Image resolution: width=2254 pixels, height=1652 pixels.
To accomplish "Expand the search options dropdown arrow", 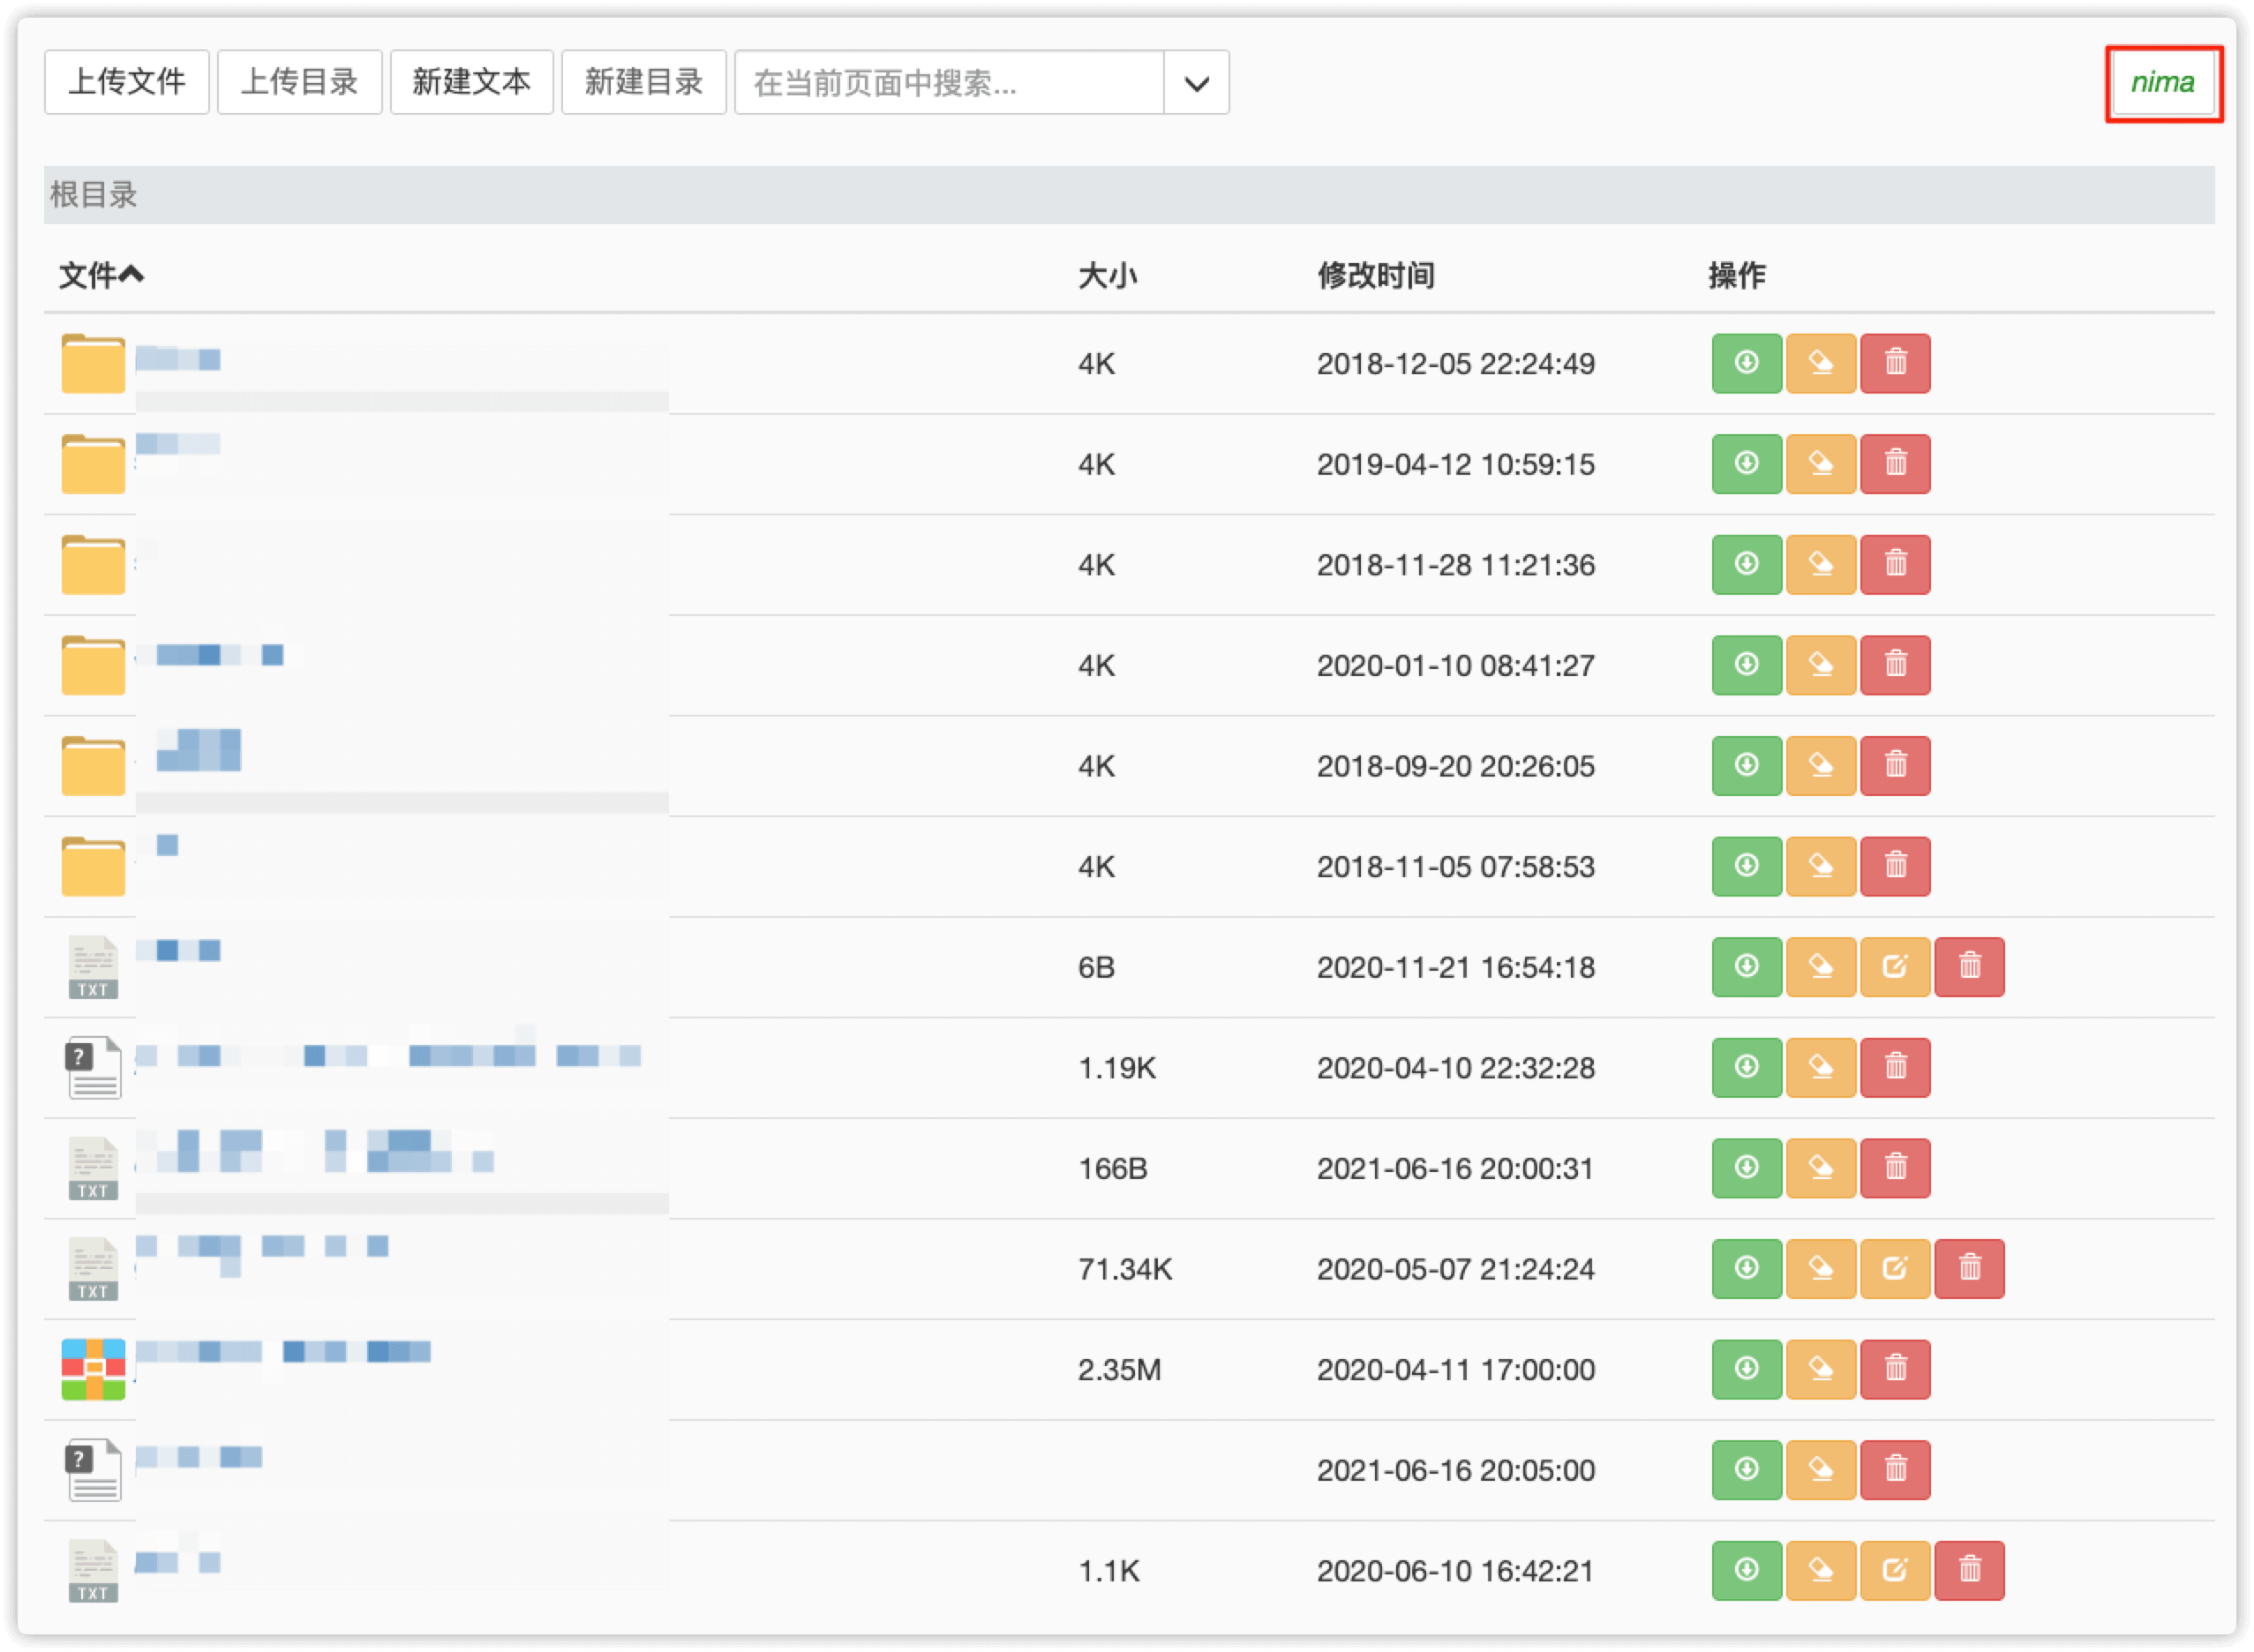I will coord(1196,82).
